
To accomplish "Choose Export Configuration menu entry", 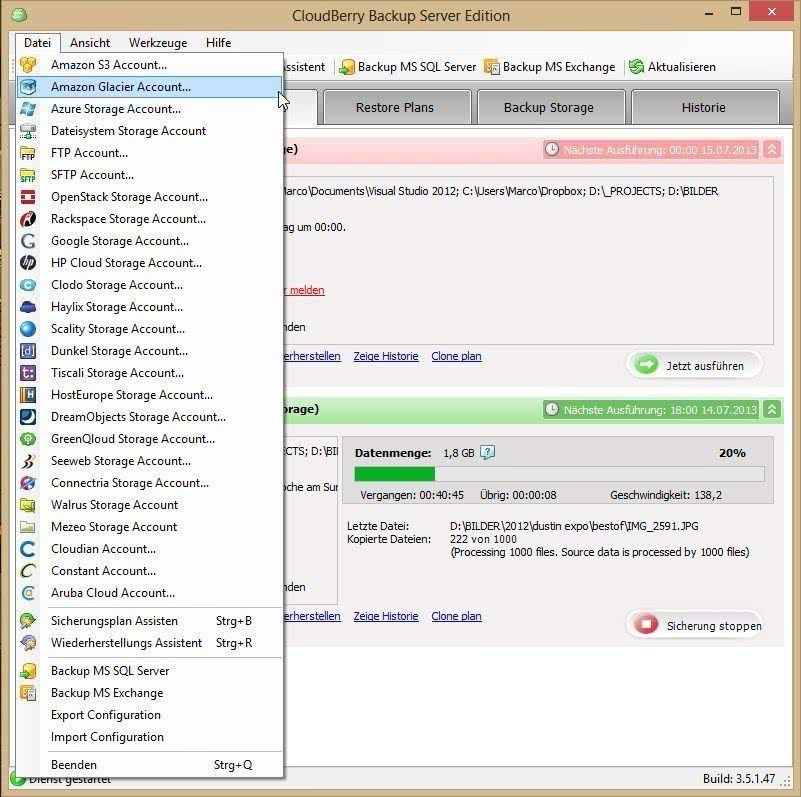I will coord(149,715).
